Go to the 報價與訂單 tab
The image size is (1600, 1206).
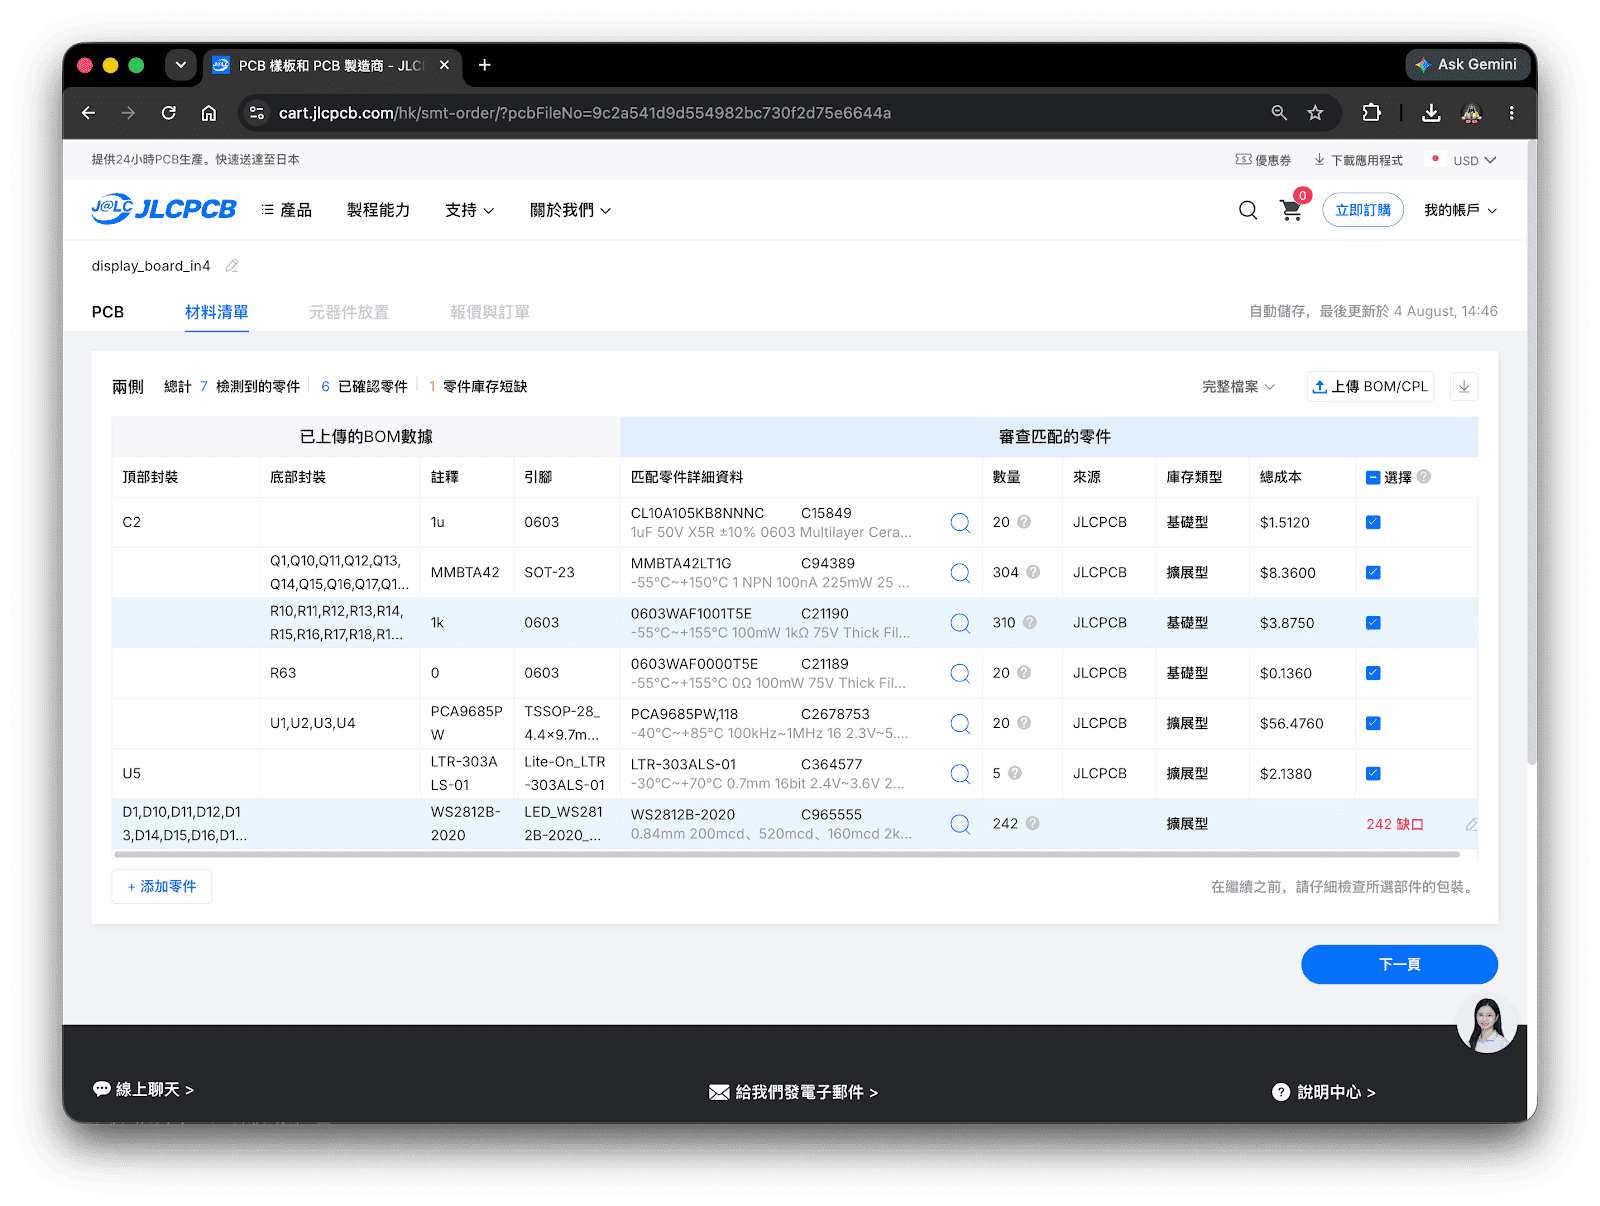[490, 312]
